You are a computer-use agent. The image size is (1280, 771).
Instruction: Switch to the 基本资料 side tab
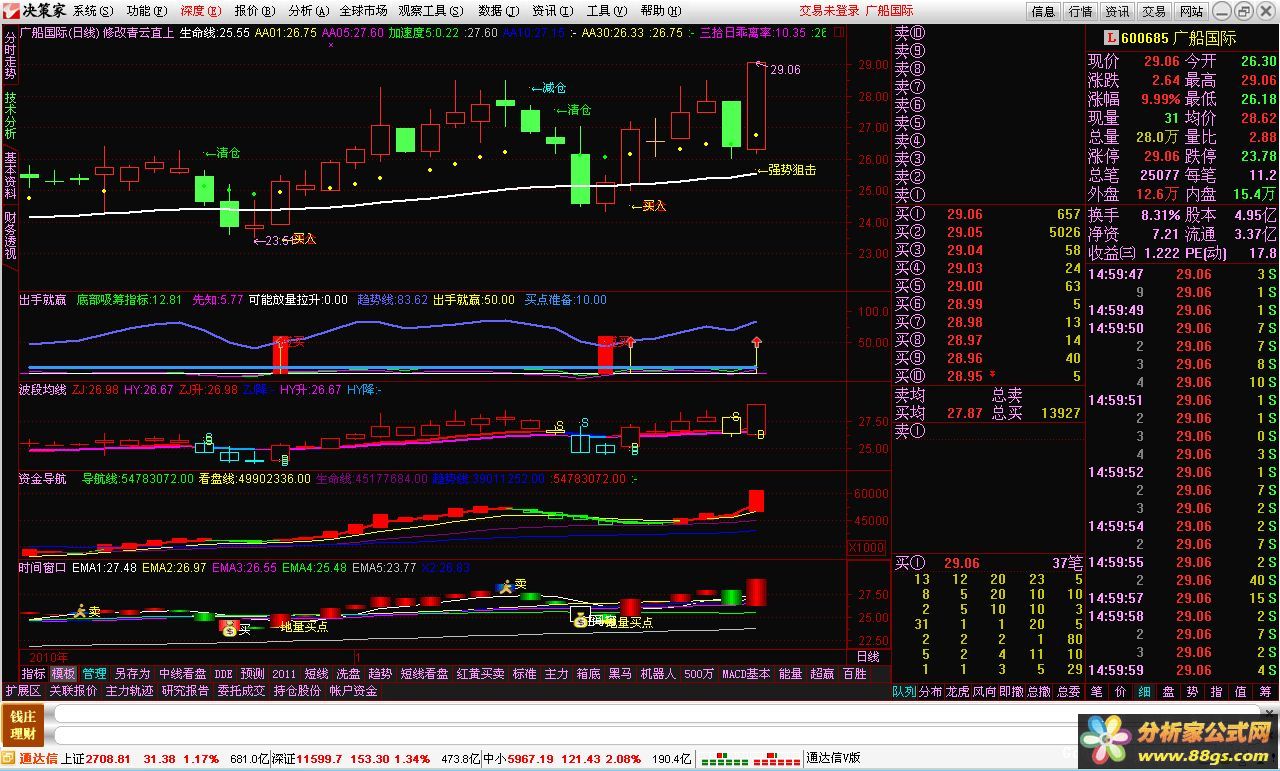point(10,176)
